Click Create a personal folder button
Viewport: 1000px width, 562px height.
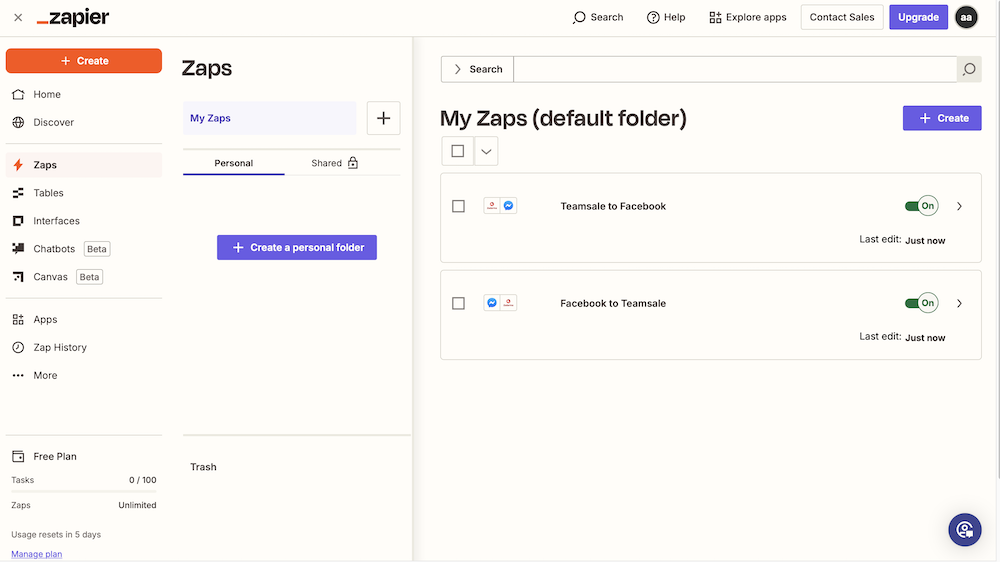[x=297, y=247]
